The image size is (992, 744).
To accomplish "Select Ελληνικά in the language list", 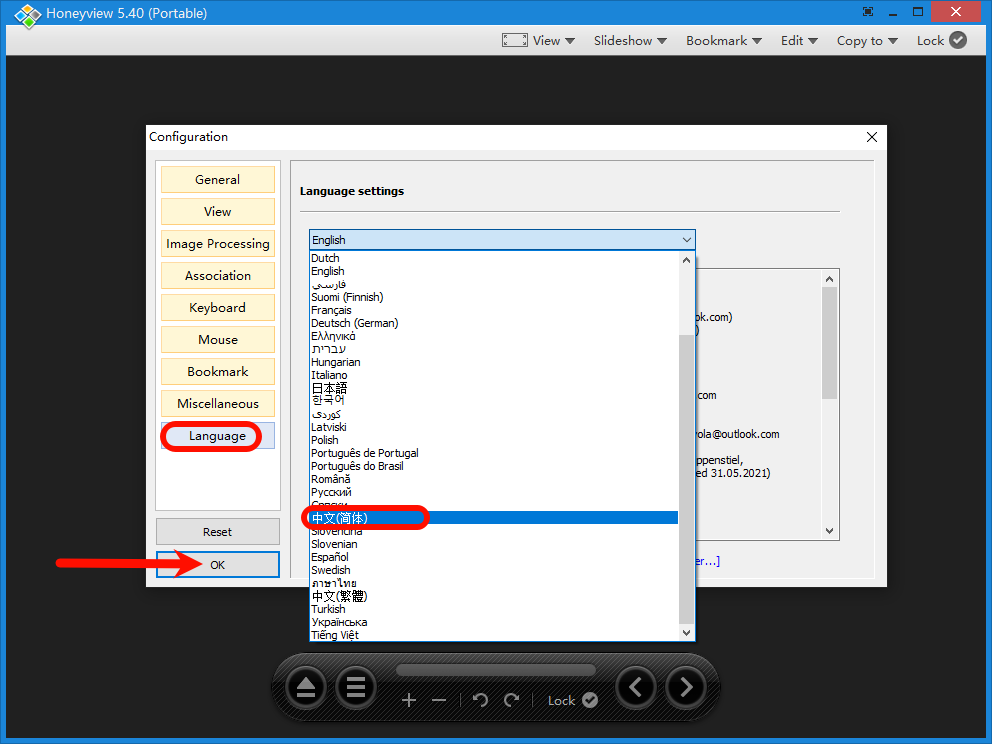I will (x=493, y=336).
